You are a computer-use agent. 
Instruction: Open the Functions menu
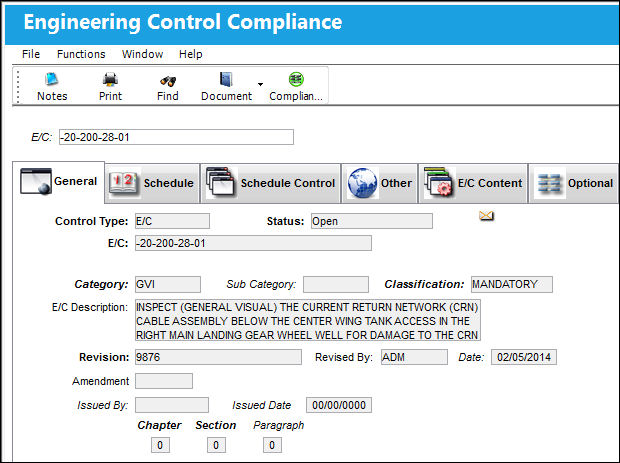[x=81, y=54]
